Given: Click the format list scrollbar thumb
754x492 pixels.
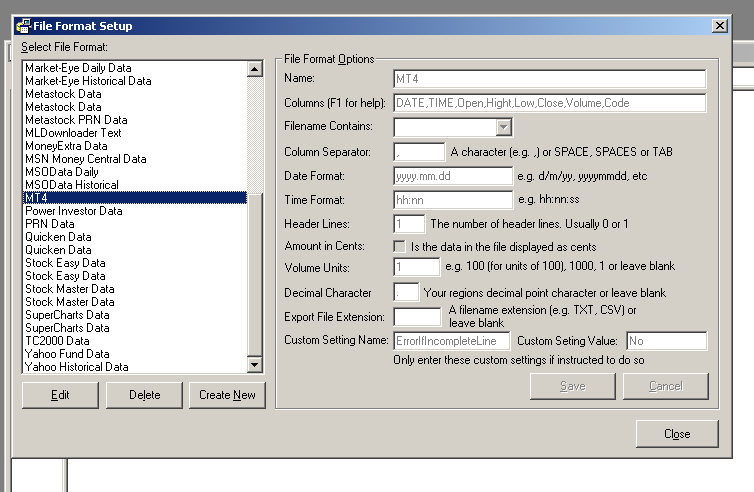Looking at the screenshot, I should [254, 275].
